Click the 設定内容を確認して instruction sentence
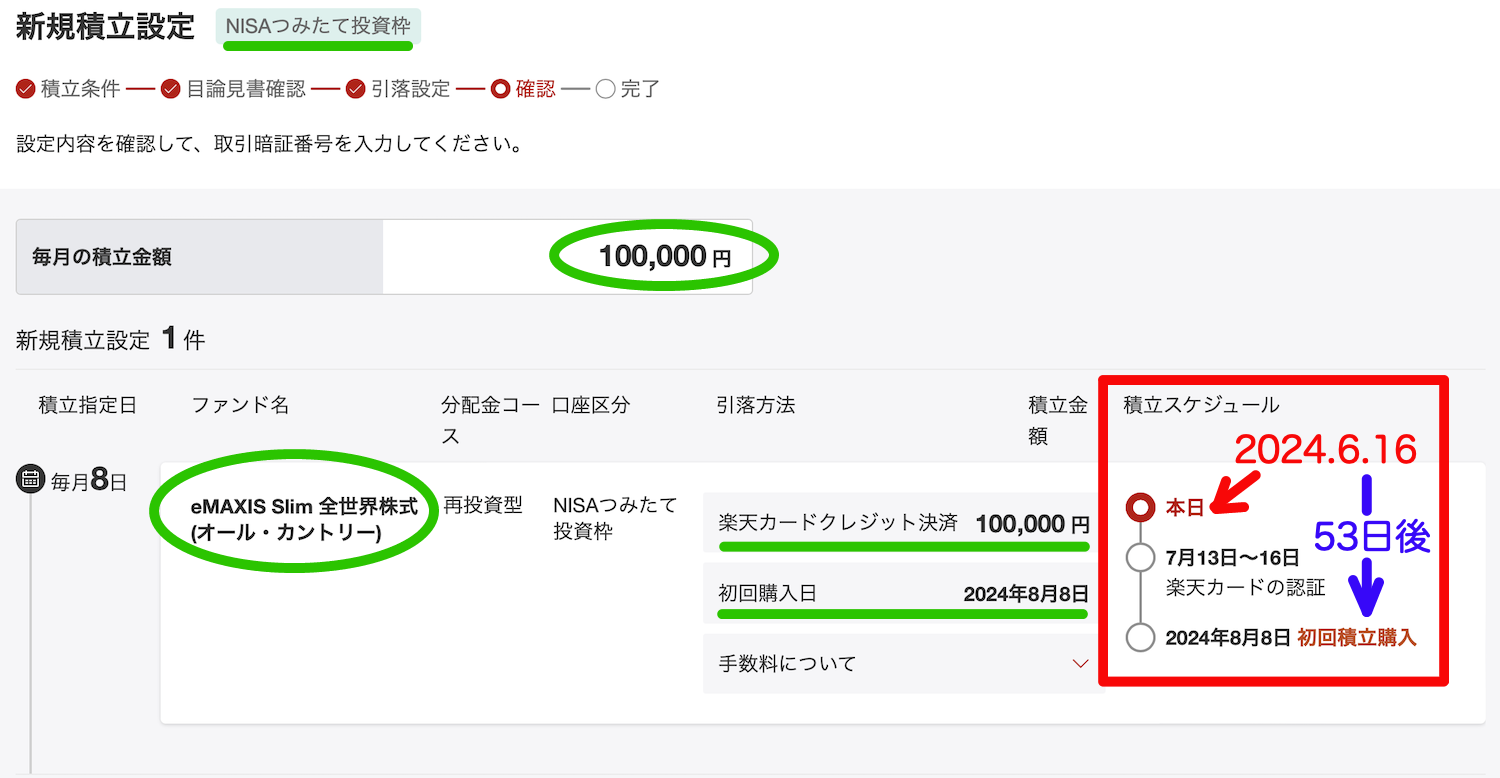The height and width of the screenshot is (778, 1500). [x=270, y=144]
